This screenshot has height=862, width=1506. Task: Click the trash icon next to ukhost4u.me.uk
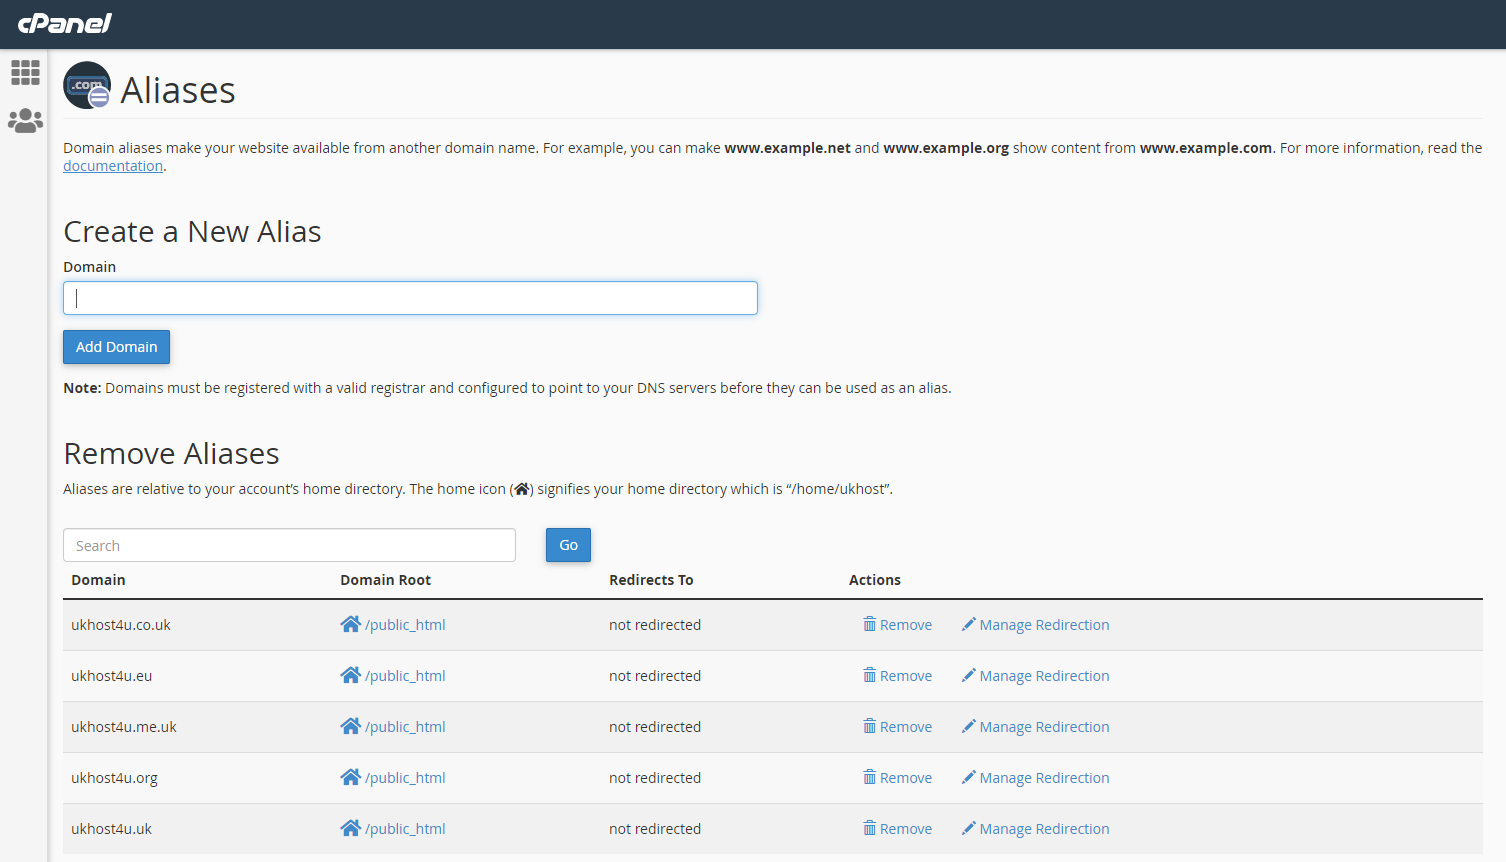pyautogui.click(x=869, y=726)
